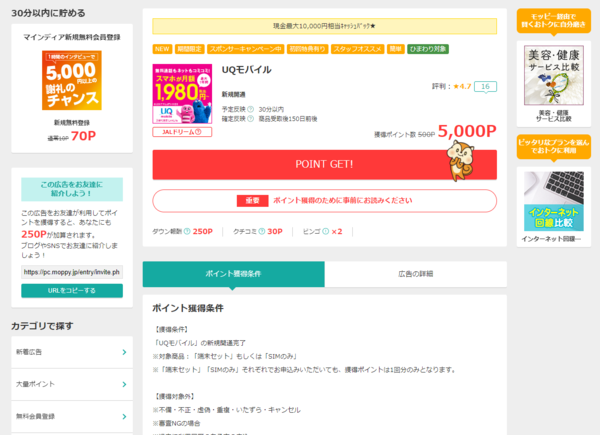Click the カテゴリで探す heading
Screen dimensions: 600x435
(x=42, y=326)
